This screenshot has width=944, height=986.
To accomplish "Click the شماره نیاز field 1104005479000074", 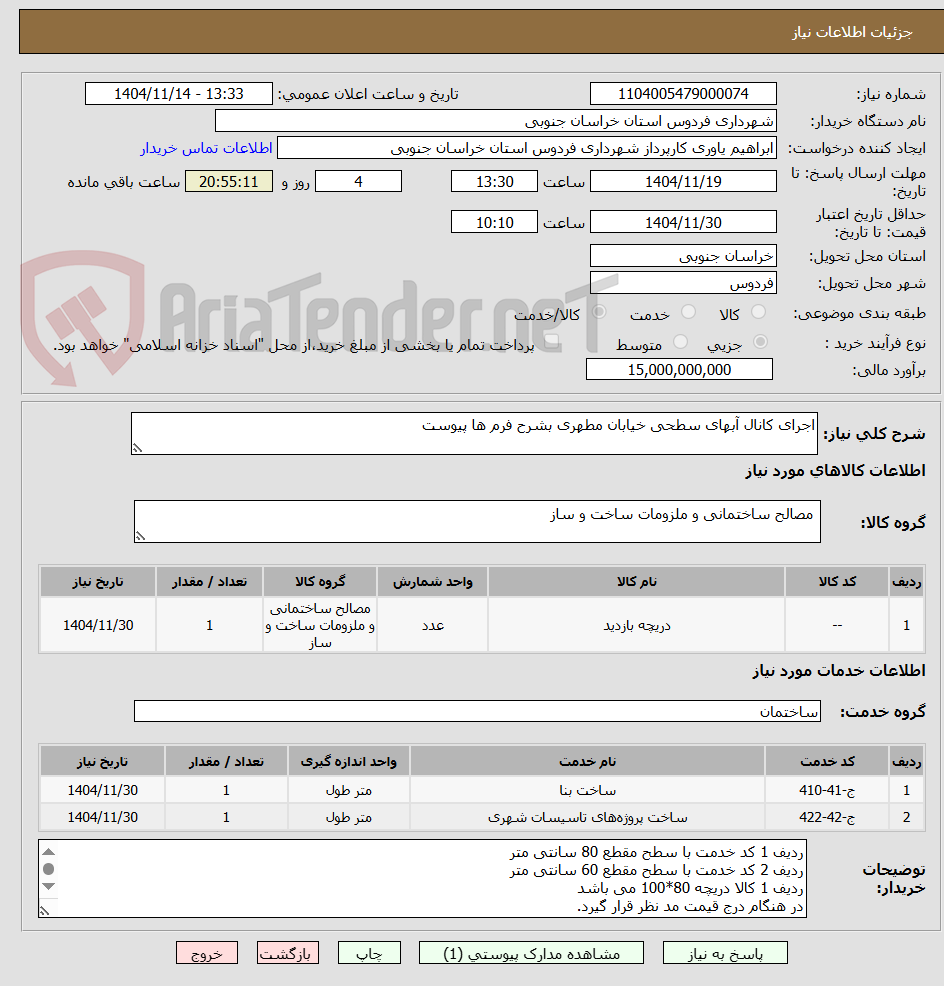I will click(x=683, y=94).
